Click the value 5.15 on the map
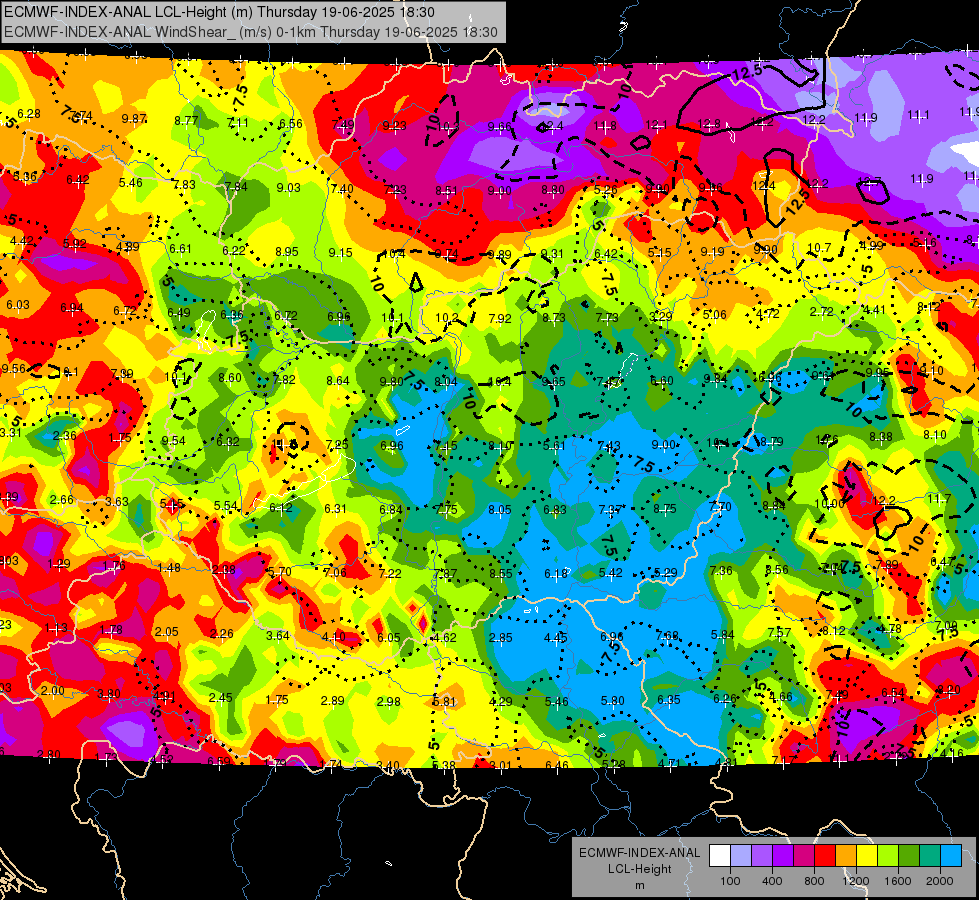Screen dimensions: 979x900 tap(659, 252)
